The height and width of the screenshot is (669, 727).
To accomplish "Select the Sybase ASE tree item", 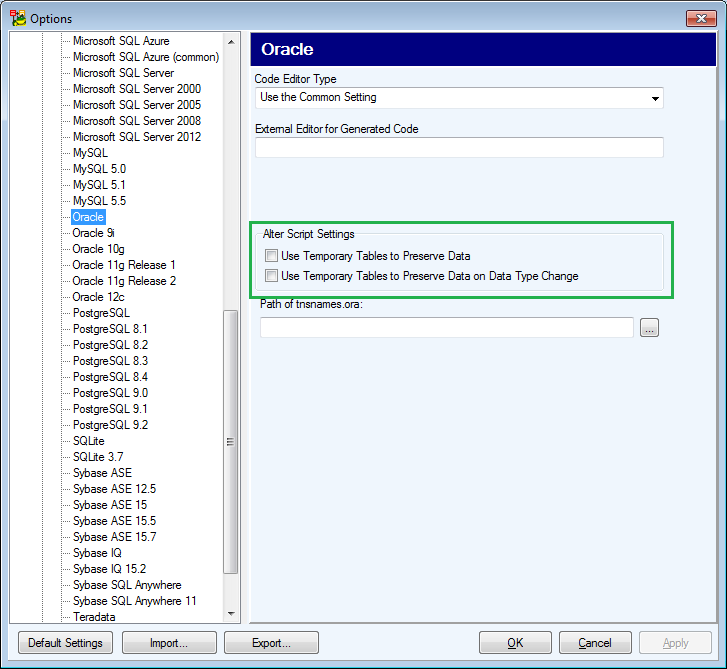I will pos(102,473).
